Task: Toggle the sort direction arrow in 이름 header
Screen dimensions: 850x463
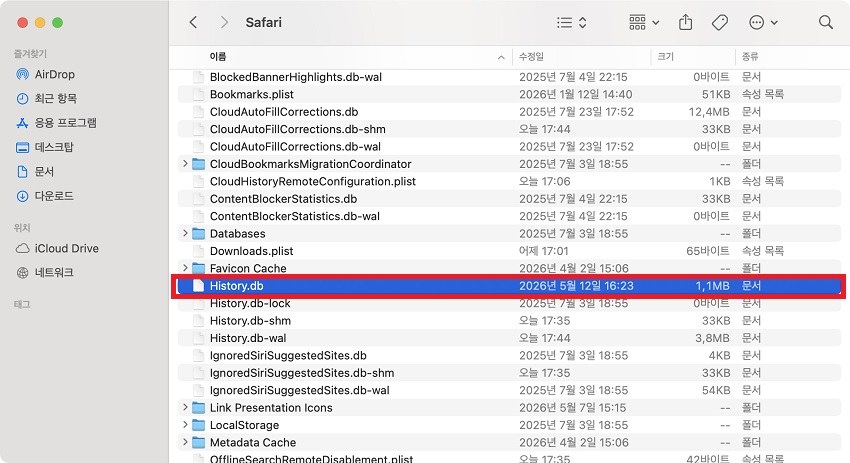Action: (501, 57)
